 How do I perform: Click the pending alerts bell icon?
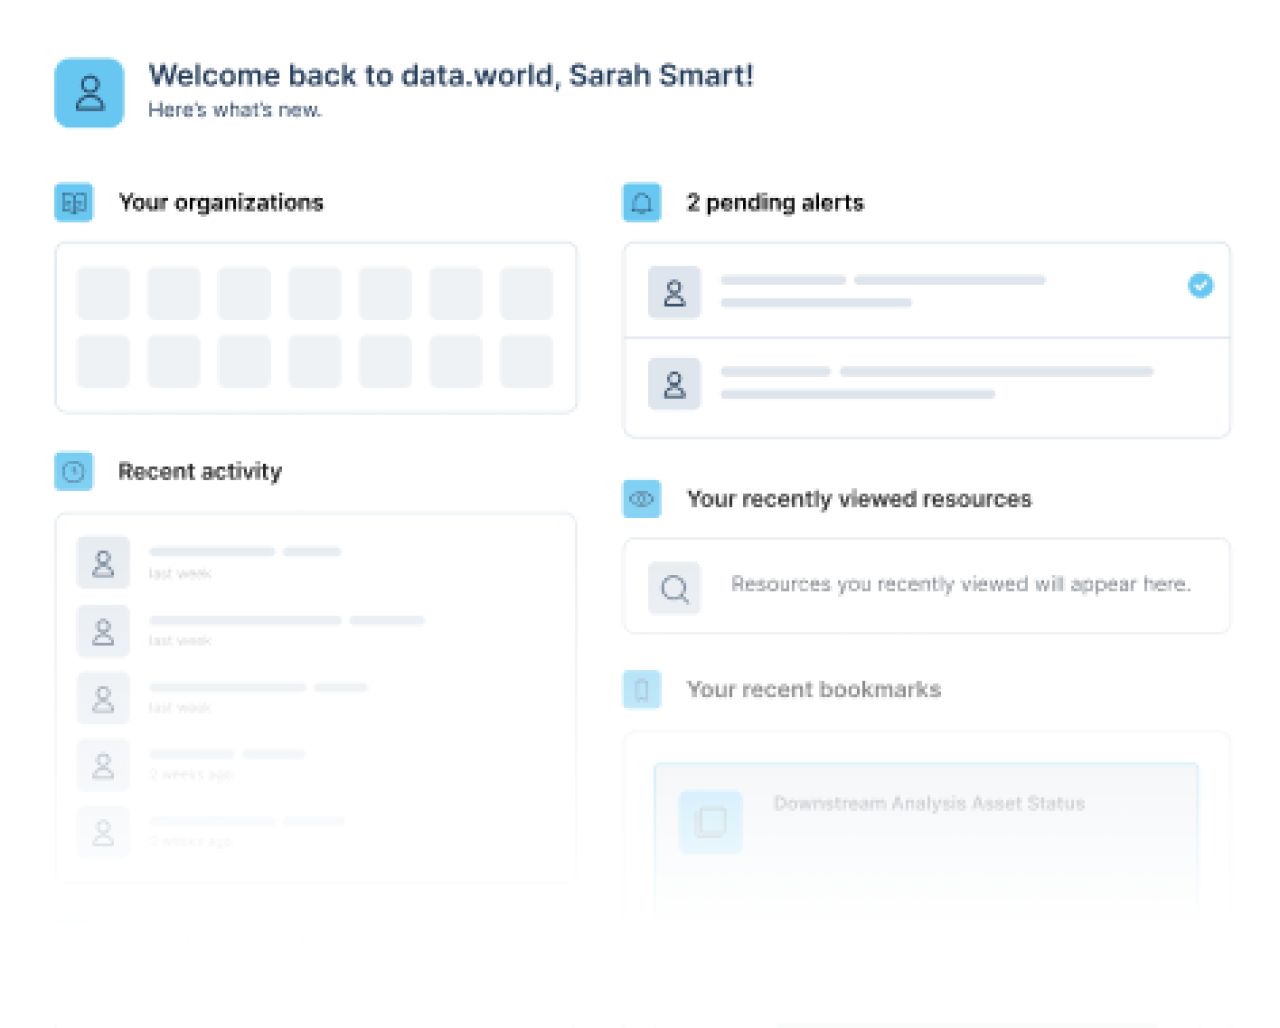642,202
